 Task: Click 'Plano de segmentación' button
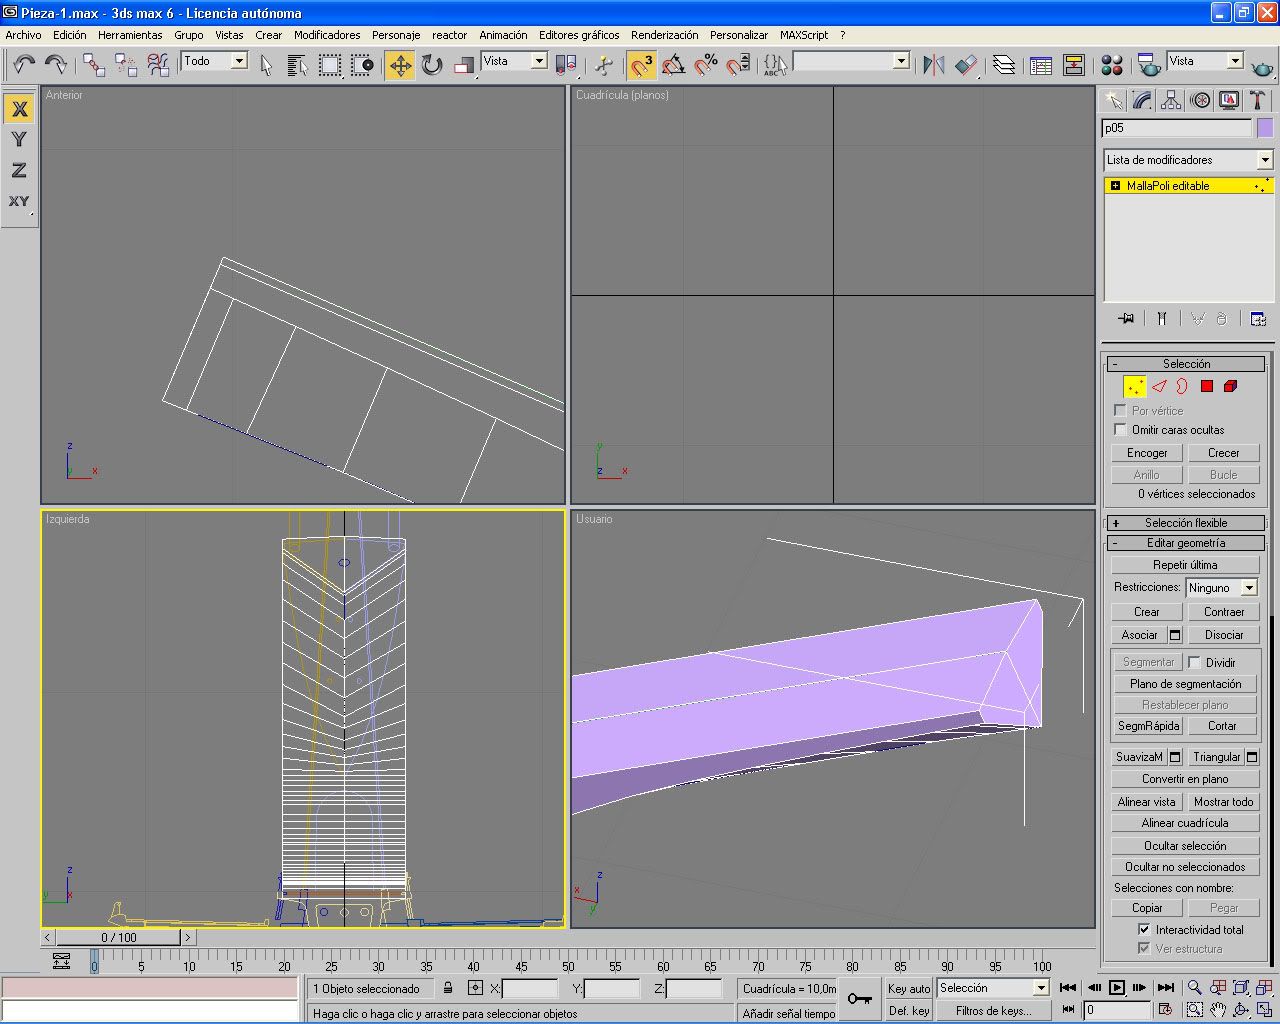click(x=1186, y=684)
